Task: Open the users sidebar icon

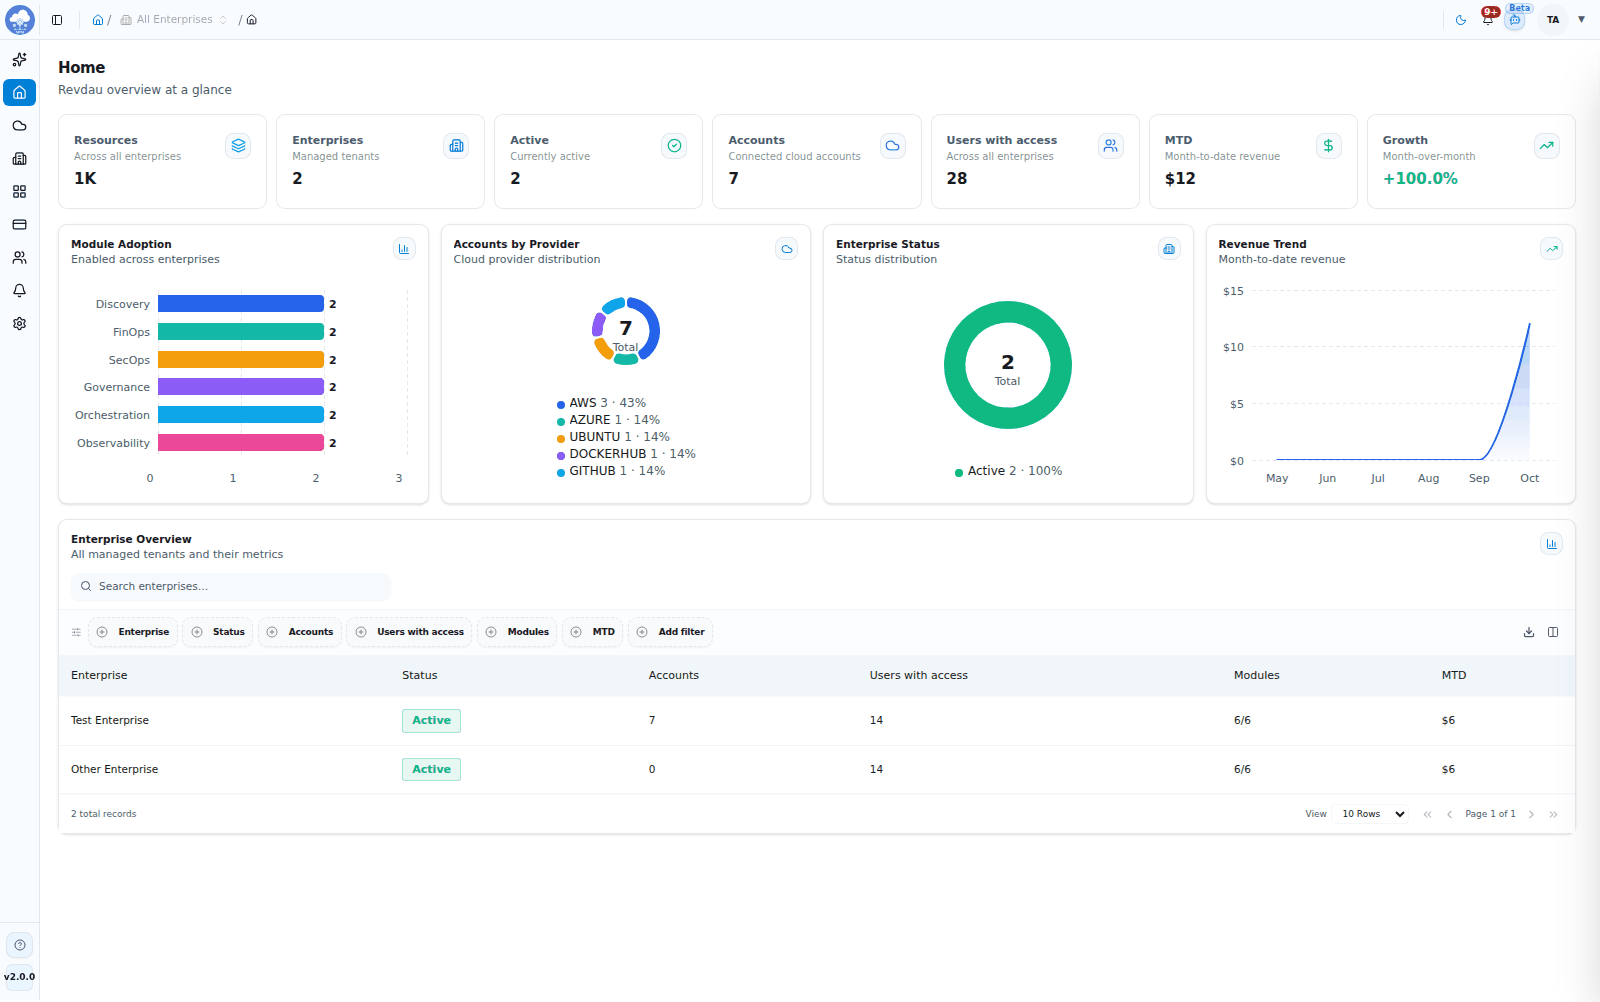Action: coord(19,258)
